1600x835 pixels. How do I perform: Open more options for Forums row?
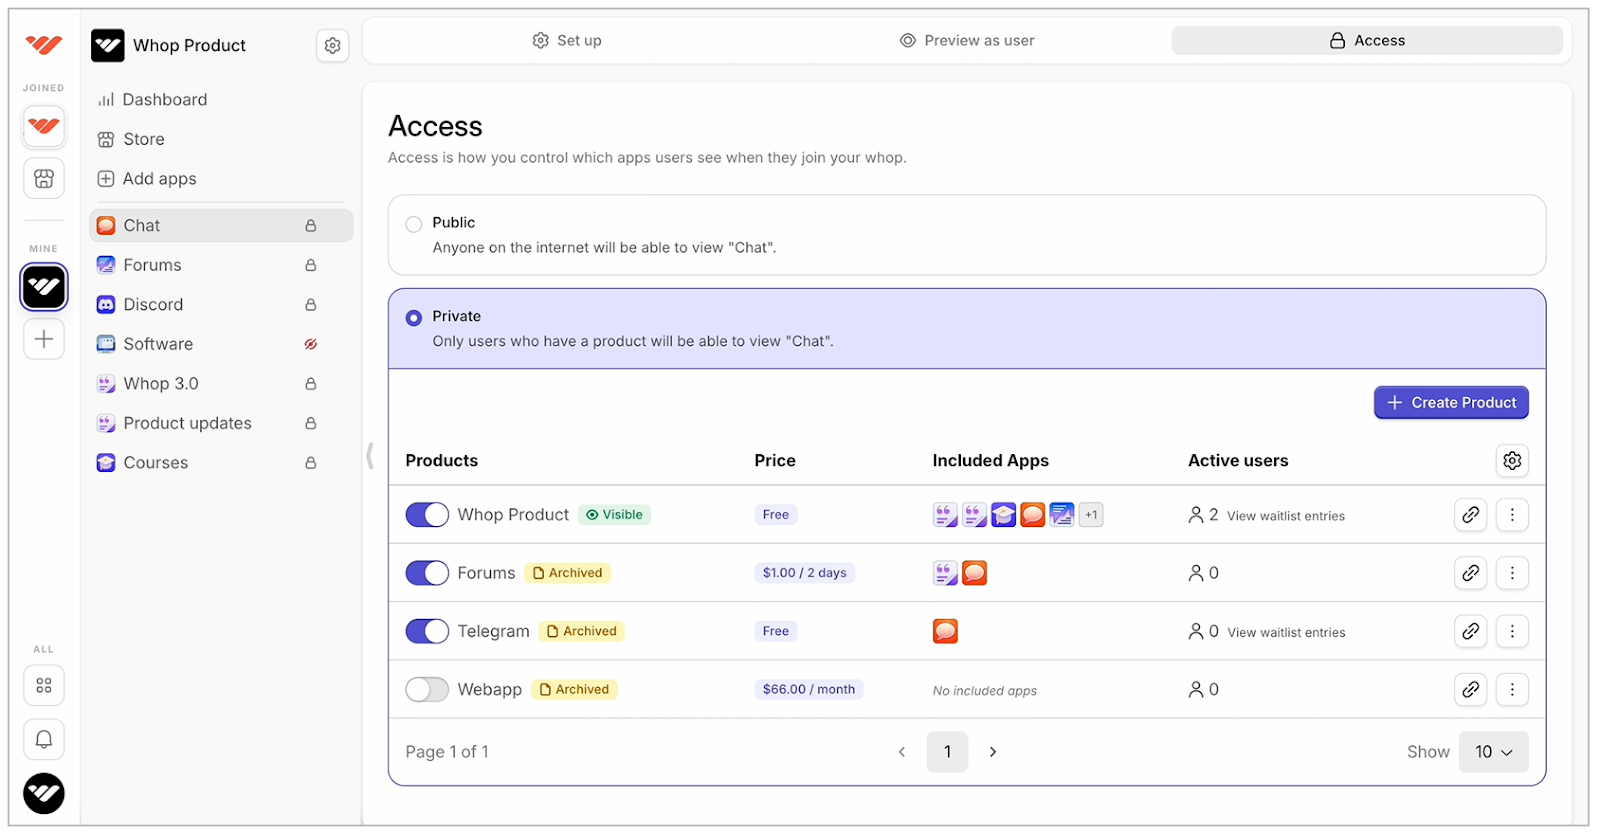[x=1512, y=573]
